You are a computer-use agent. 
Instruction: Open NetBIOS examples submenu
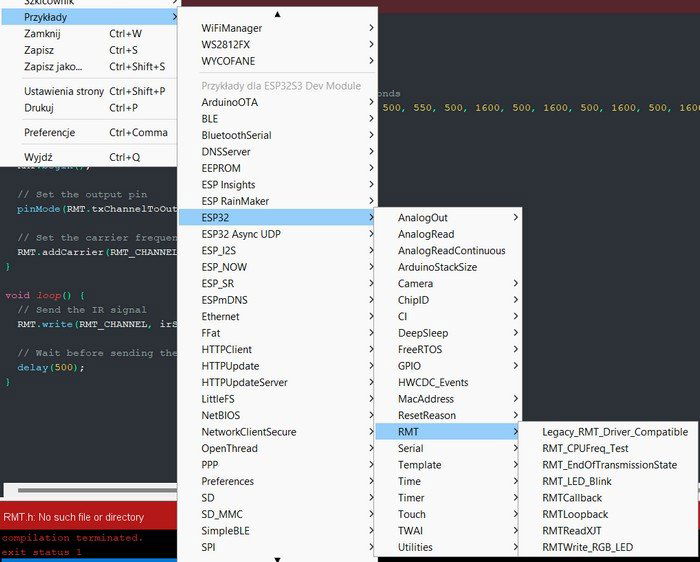[x=277, y=416]
